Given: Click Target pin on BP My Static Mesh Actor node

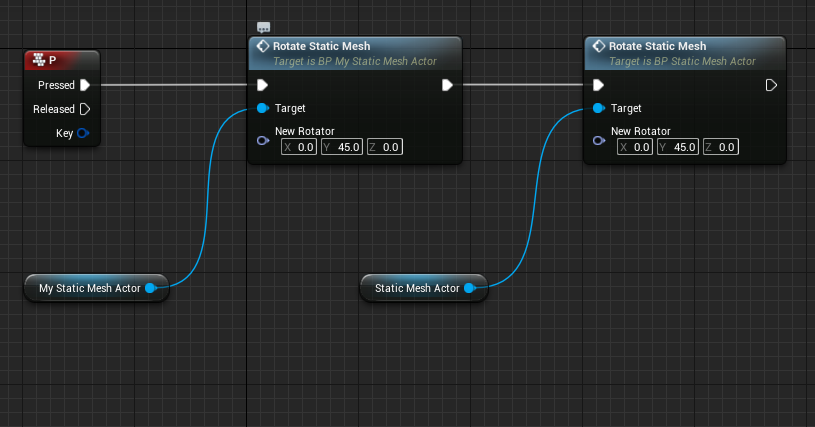Looking at the screenshot, I should (262, 108).
